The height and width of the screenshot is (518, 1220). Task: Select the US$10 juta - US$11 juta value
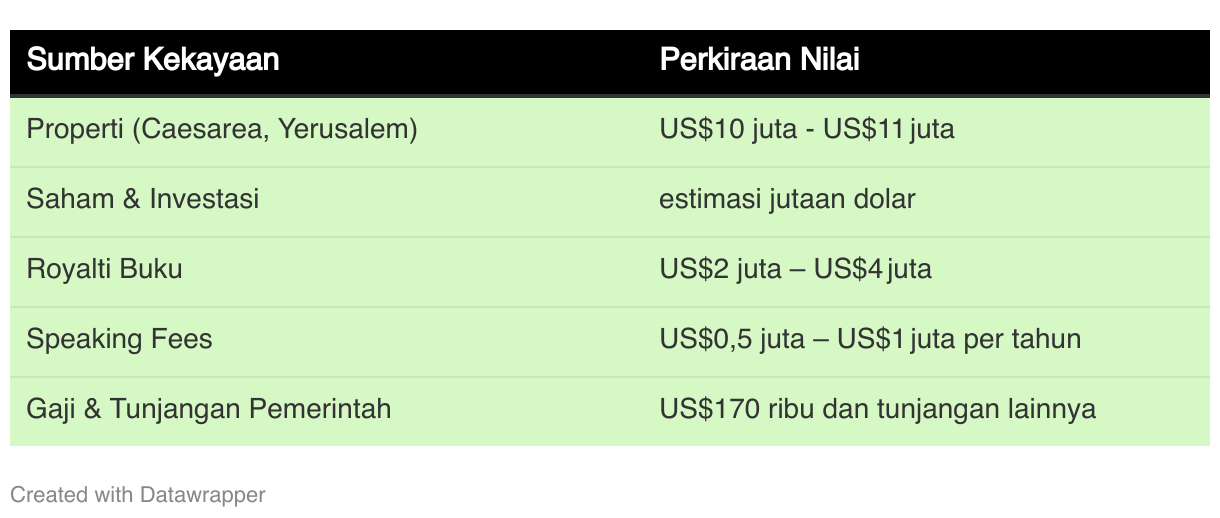point(807,130)
